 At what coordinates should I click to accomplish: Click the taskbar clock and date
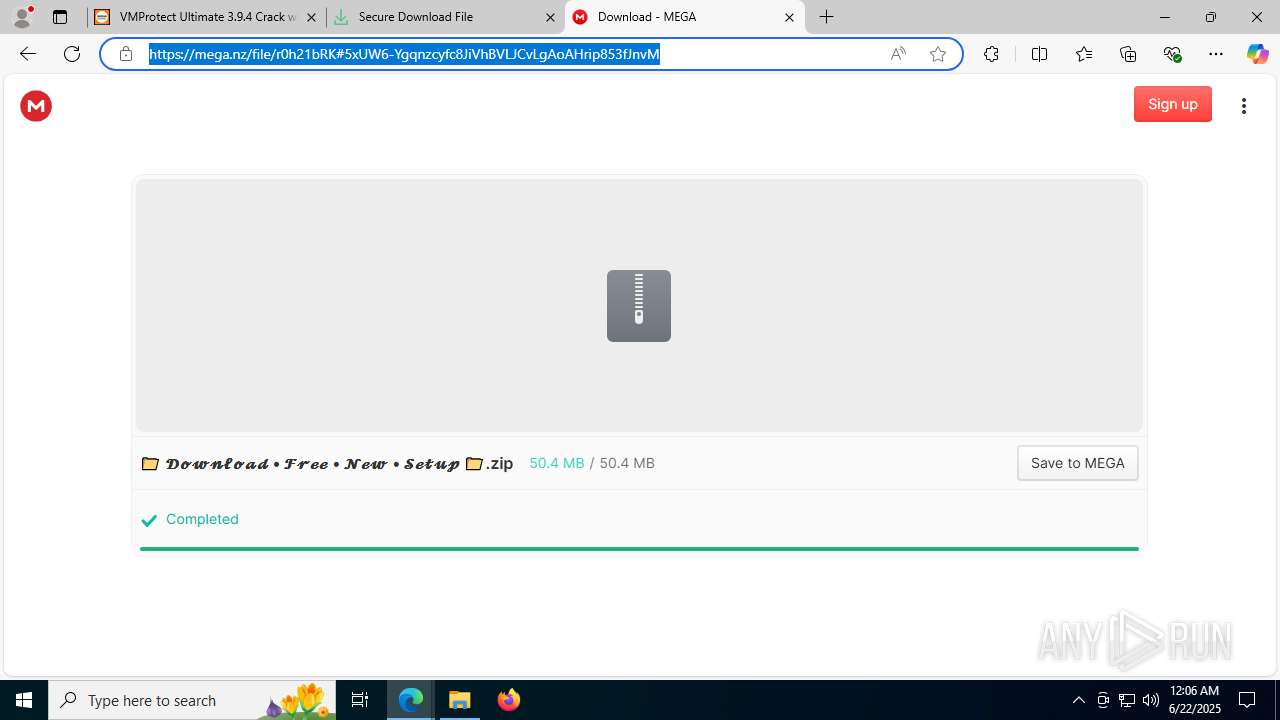(1195, 700)
